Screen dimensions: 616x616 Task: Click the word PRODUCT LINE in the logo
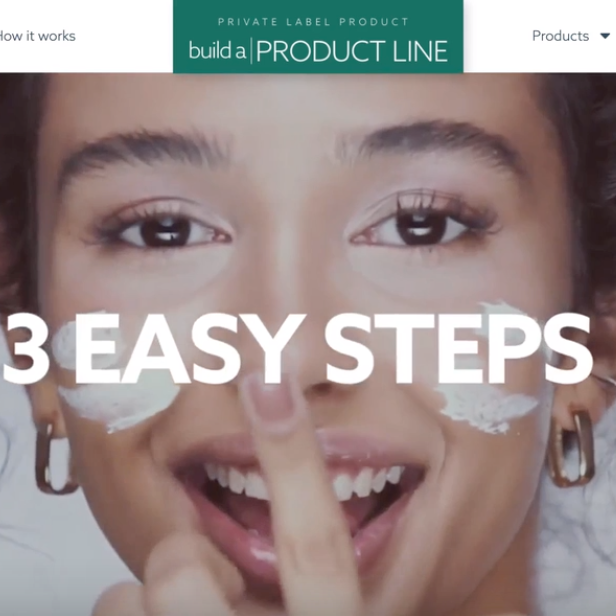352,51
